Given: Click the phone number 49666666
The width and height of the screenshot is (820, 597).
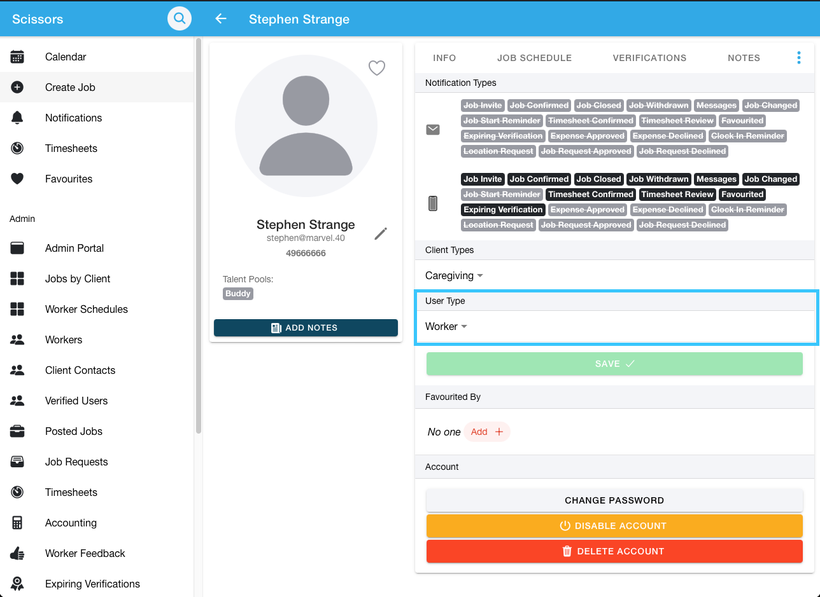Looking at the screenshot, I should click(305, 253).
